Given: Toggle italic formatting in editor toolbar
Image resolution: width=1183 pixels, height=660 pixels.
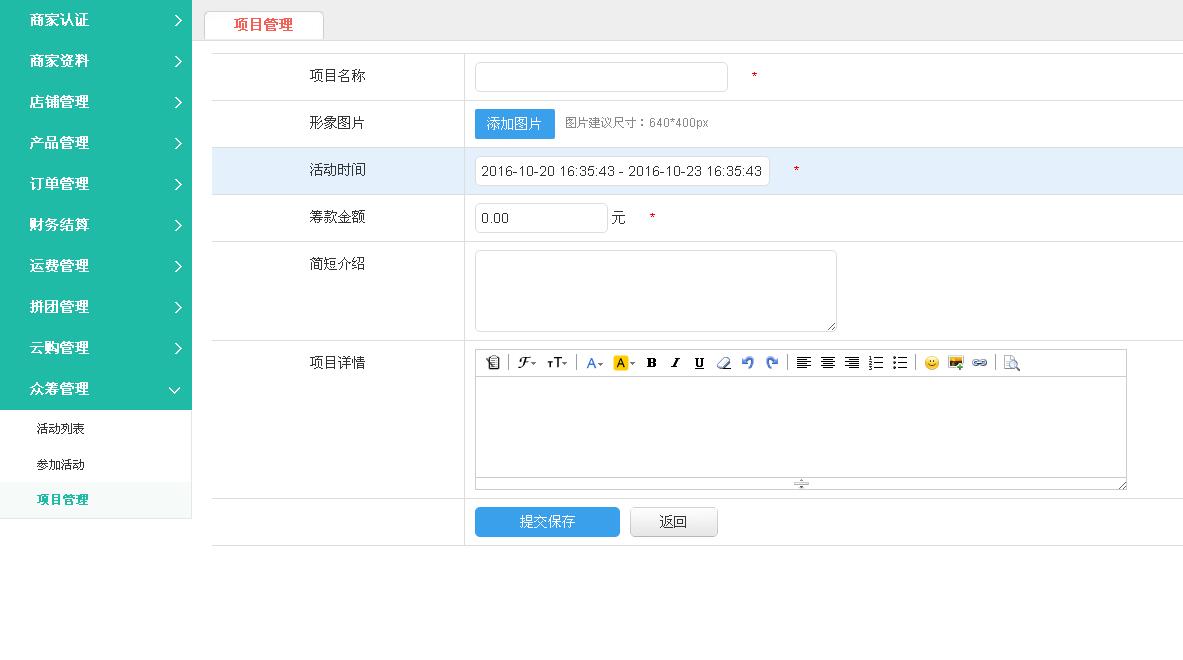Looking at the screenshot, I should click(675, 363).
